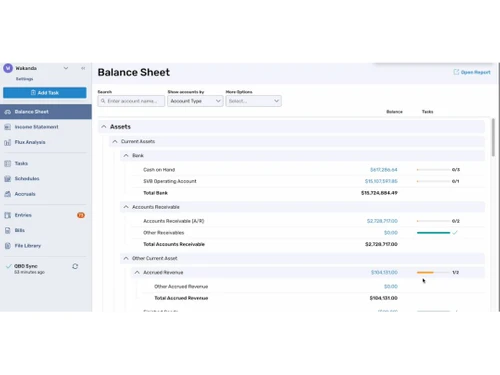Open Accounts Receivable (A/R) balance link

click(x=382, y=221)
